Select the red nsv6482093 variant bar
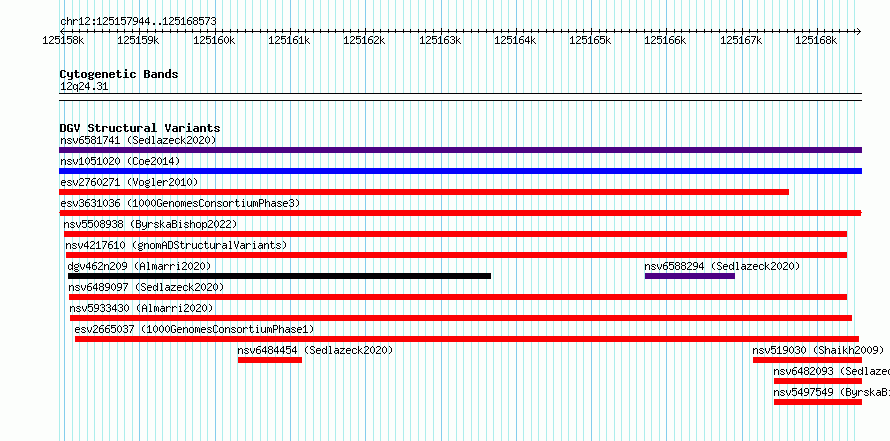The height and width of the screenshot is (441, 890). [x=818, y=381]
